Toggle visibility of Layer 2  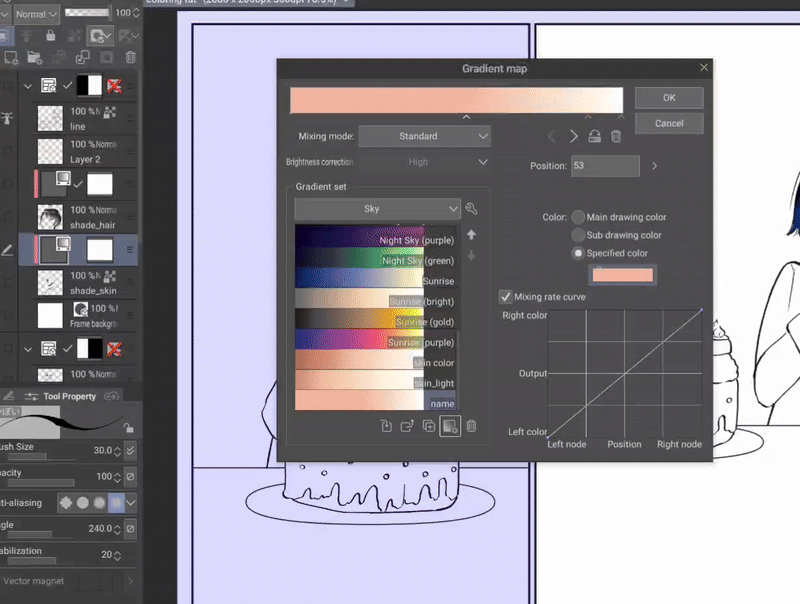point(8,151)
